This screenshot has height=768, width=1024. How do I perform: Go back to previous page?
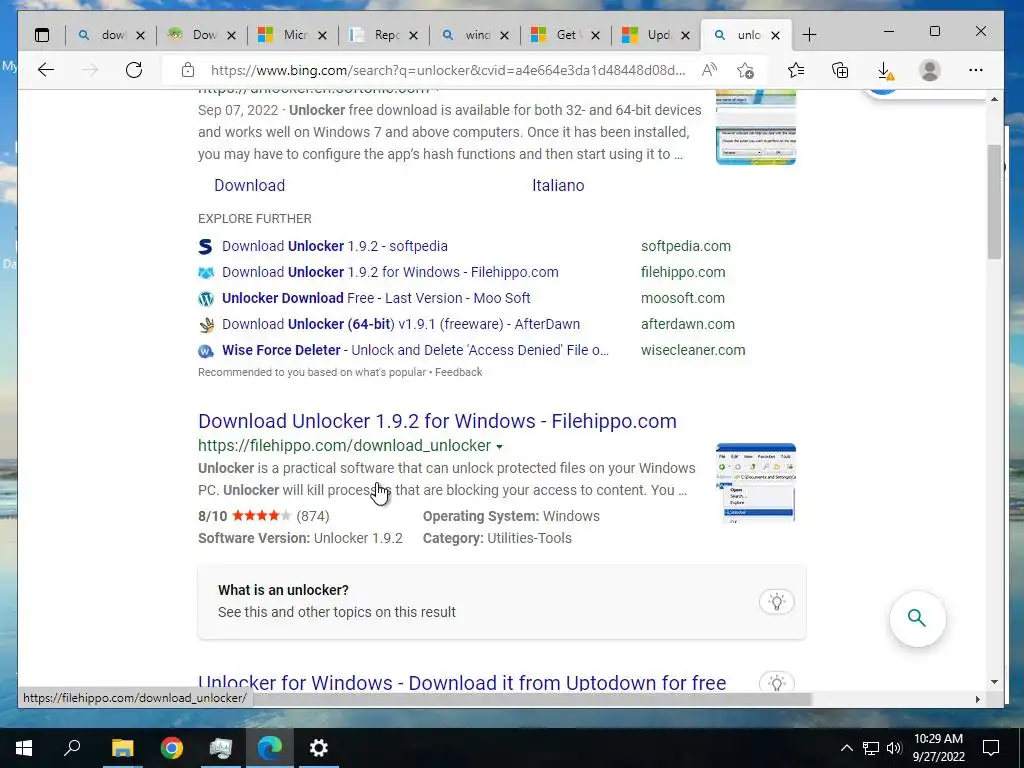46,70
